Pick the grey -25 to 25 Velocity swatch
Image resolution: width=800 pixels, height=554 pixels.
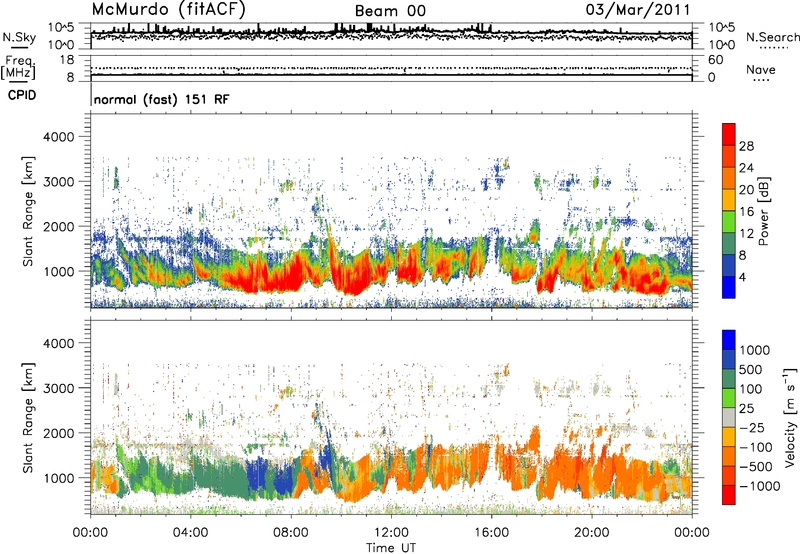point(729,417)
